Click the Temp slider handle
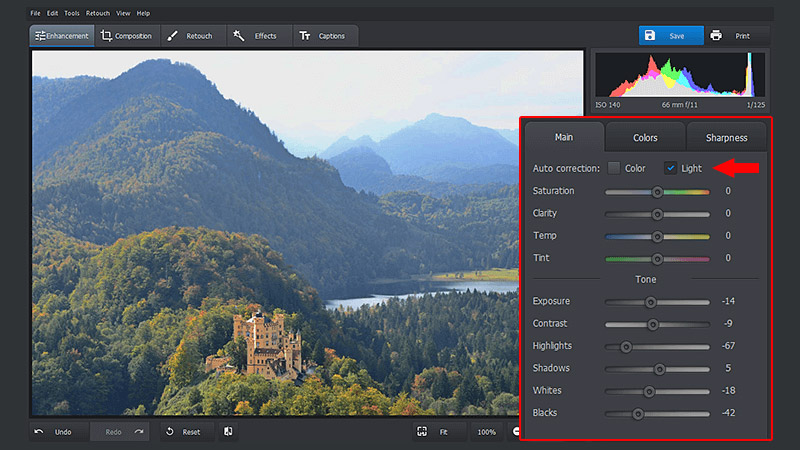 tap(657, 236)
